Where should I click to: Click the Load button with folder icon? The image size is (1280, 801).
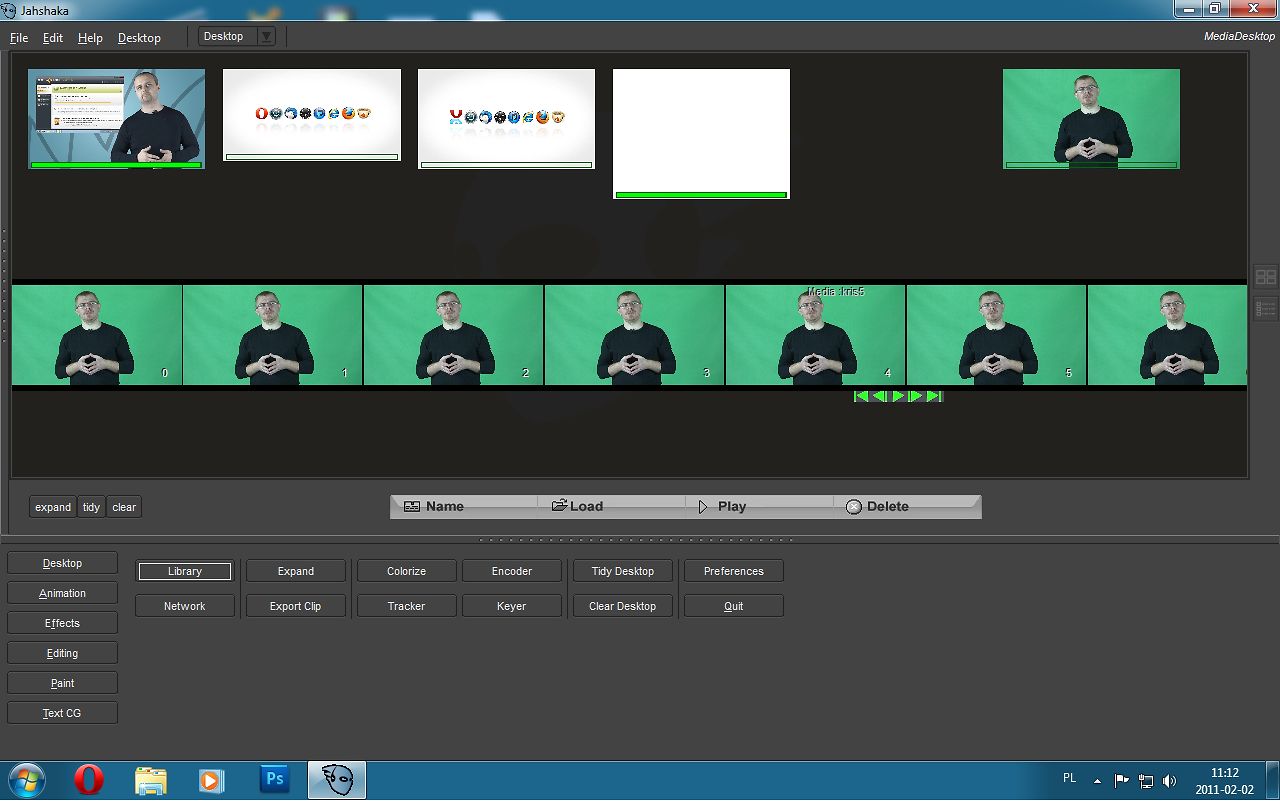click(611, 506)
